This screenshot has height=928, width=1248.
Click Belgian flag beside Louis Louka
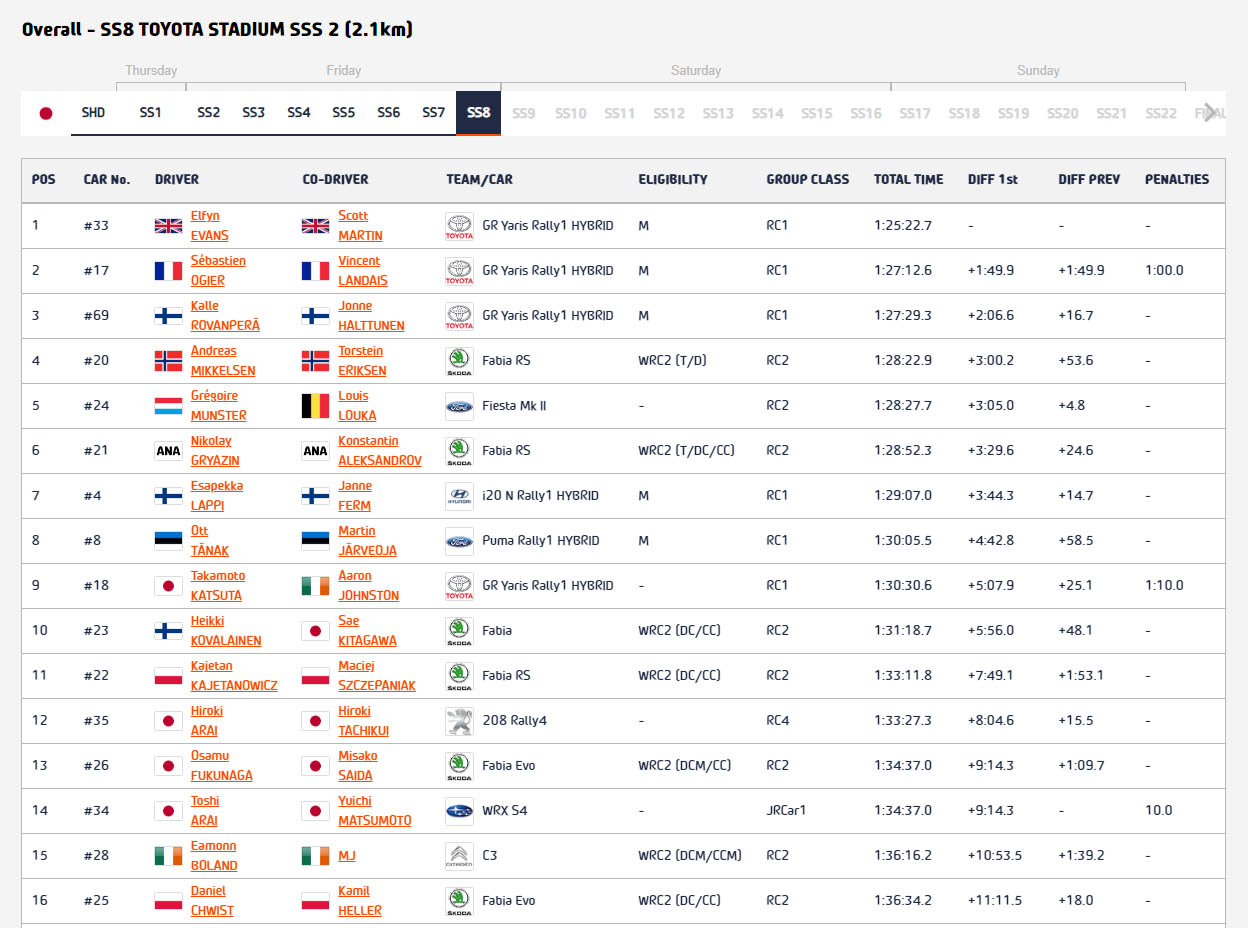315,406
